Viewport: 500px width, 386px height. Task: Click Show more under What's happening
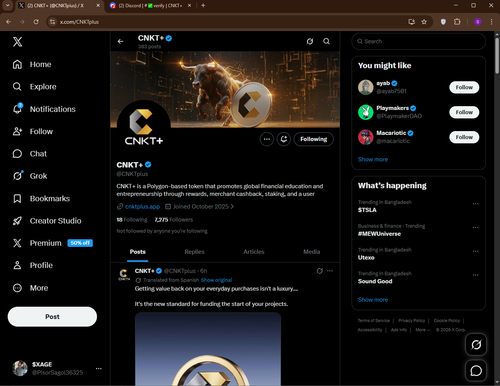pos(373,300)
